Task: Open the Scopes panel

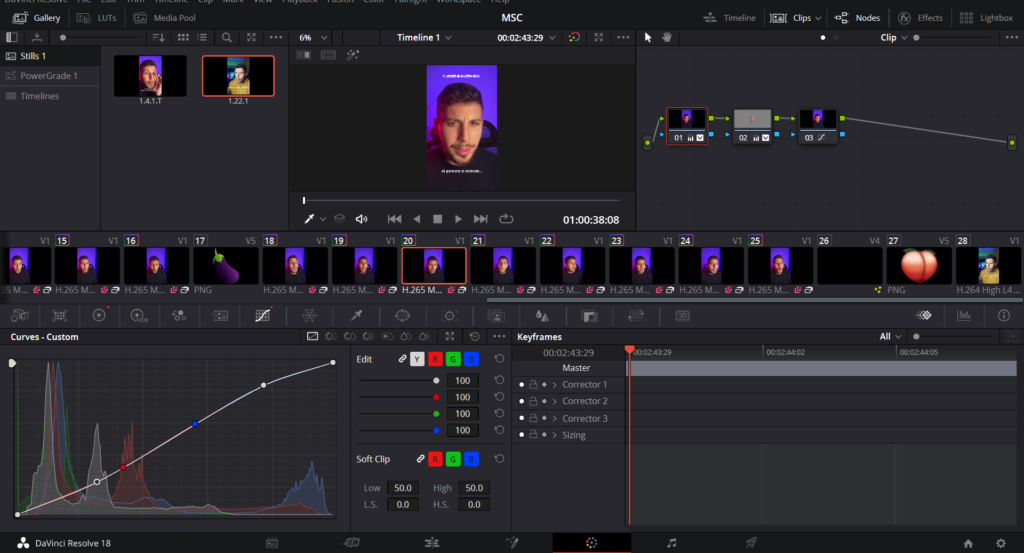Action: pos(964,316)
